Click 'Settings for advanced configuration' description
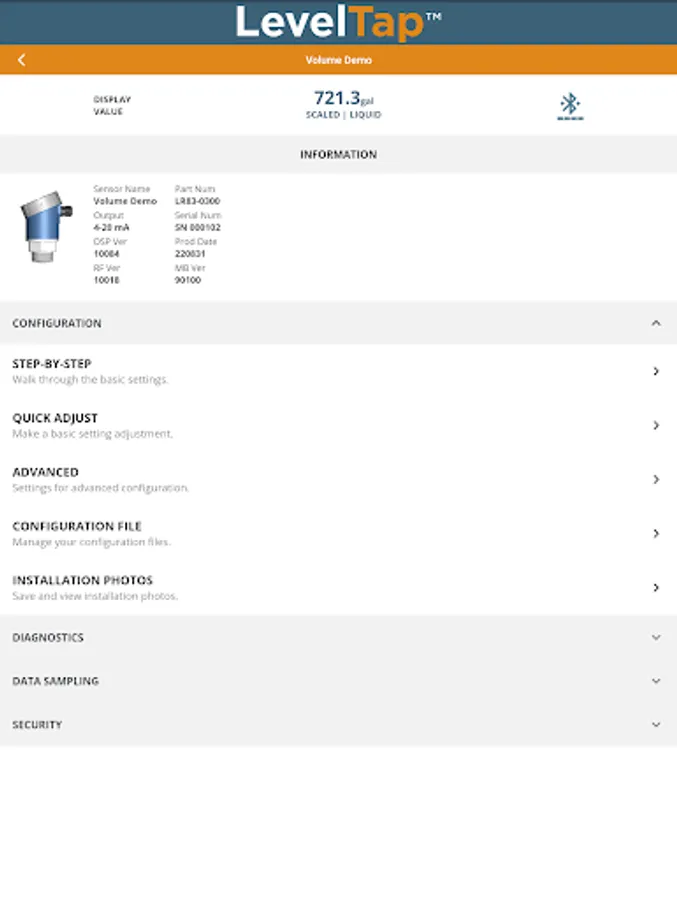This screenshot has width=677, height=900. [x=100, y=488]
